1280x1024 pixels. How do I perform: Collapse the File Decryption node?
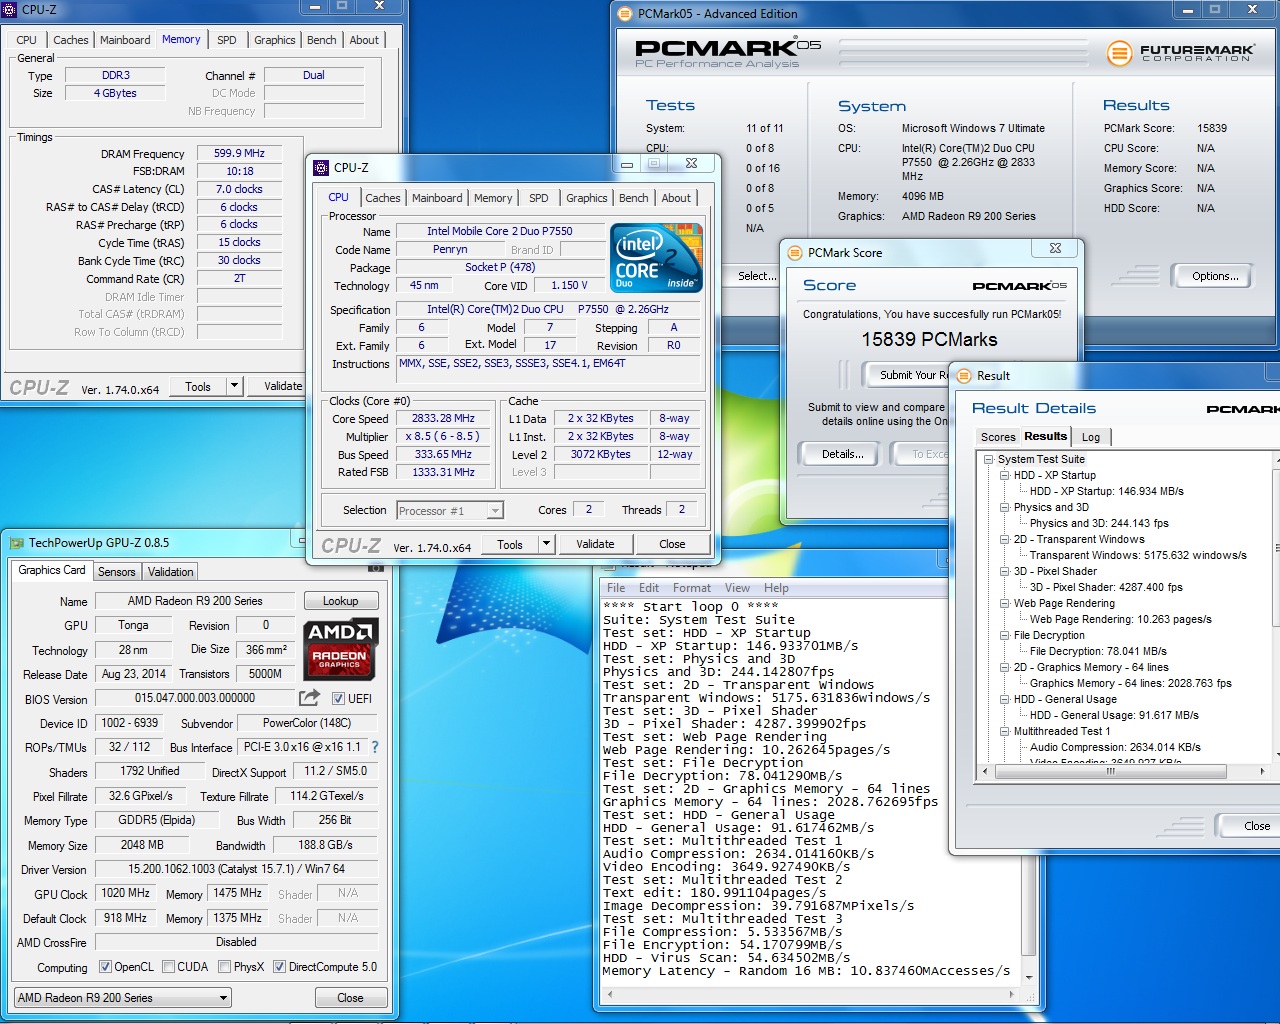click(x=1004, y=636)
